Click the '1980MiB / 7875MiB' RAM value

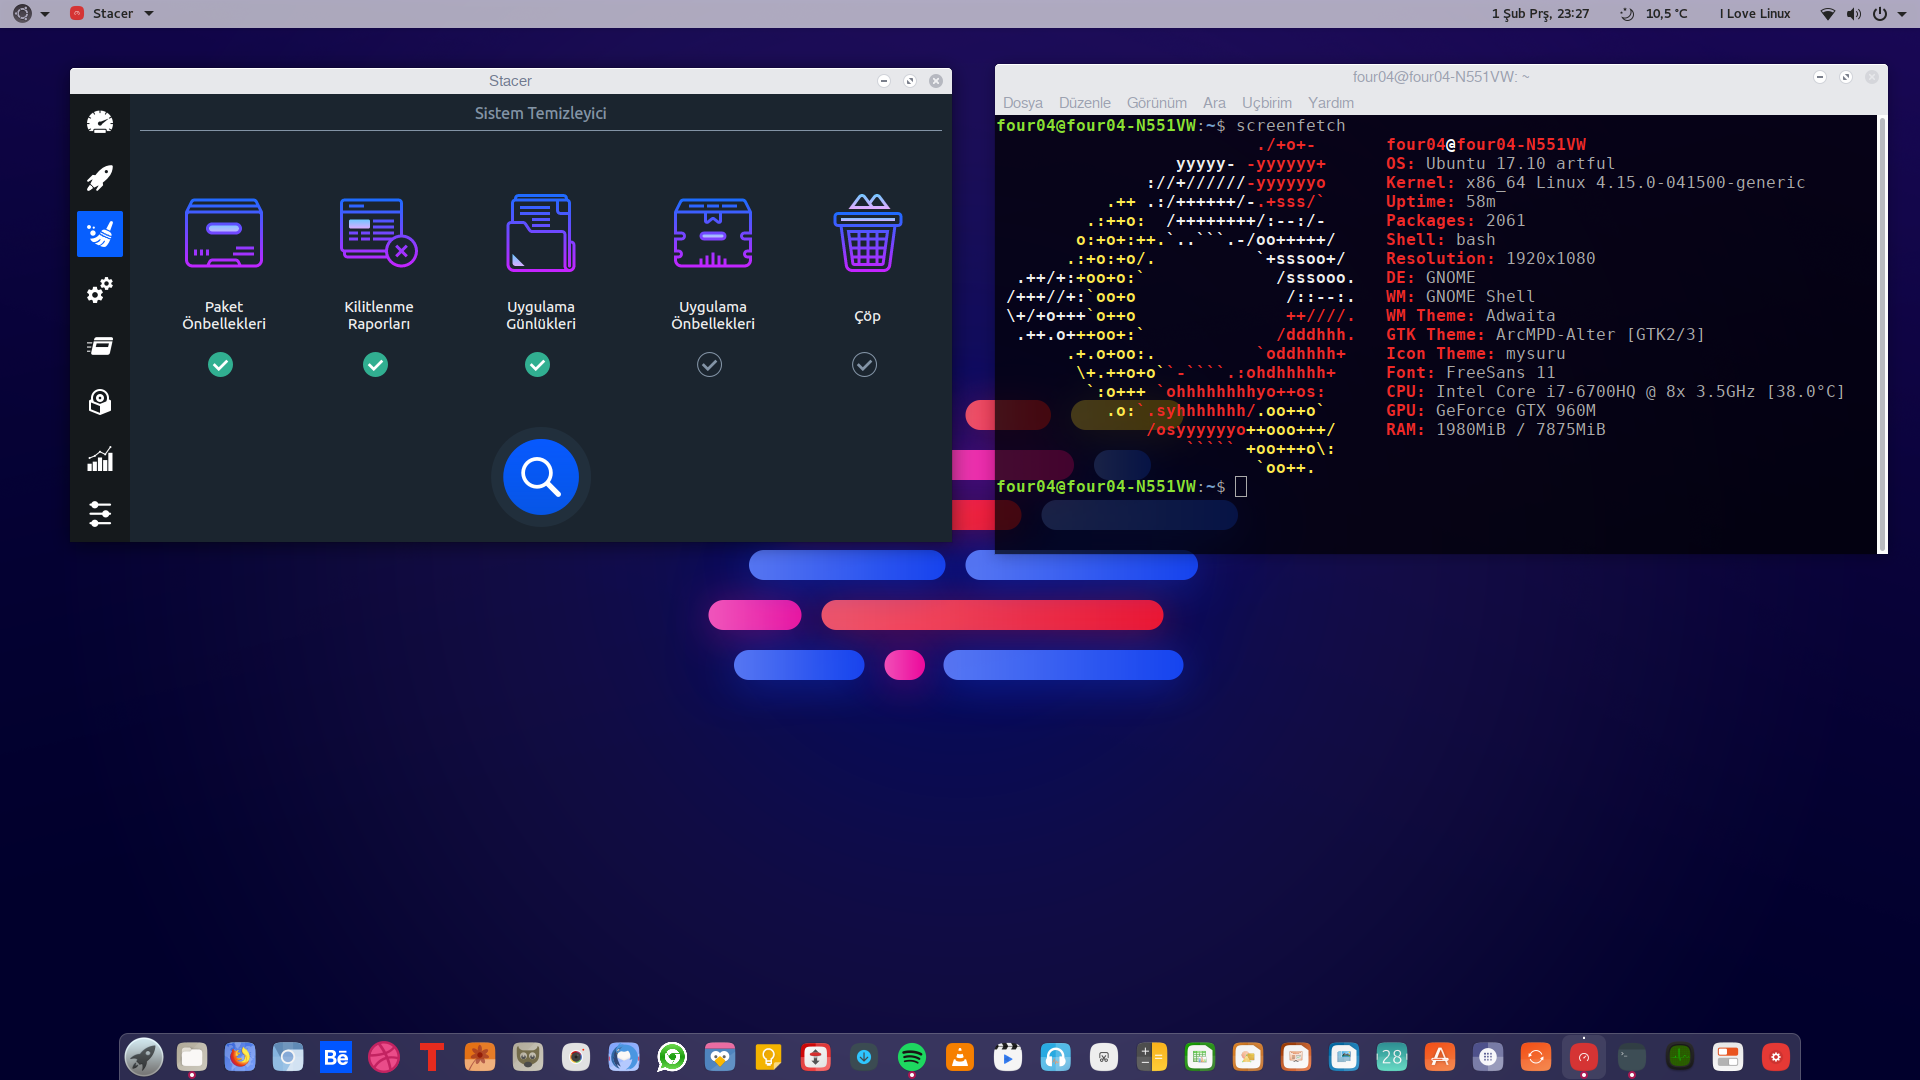[1520, 430]
